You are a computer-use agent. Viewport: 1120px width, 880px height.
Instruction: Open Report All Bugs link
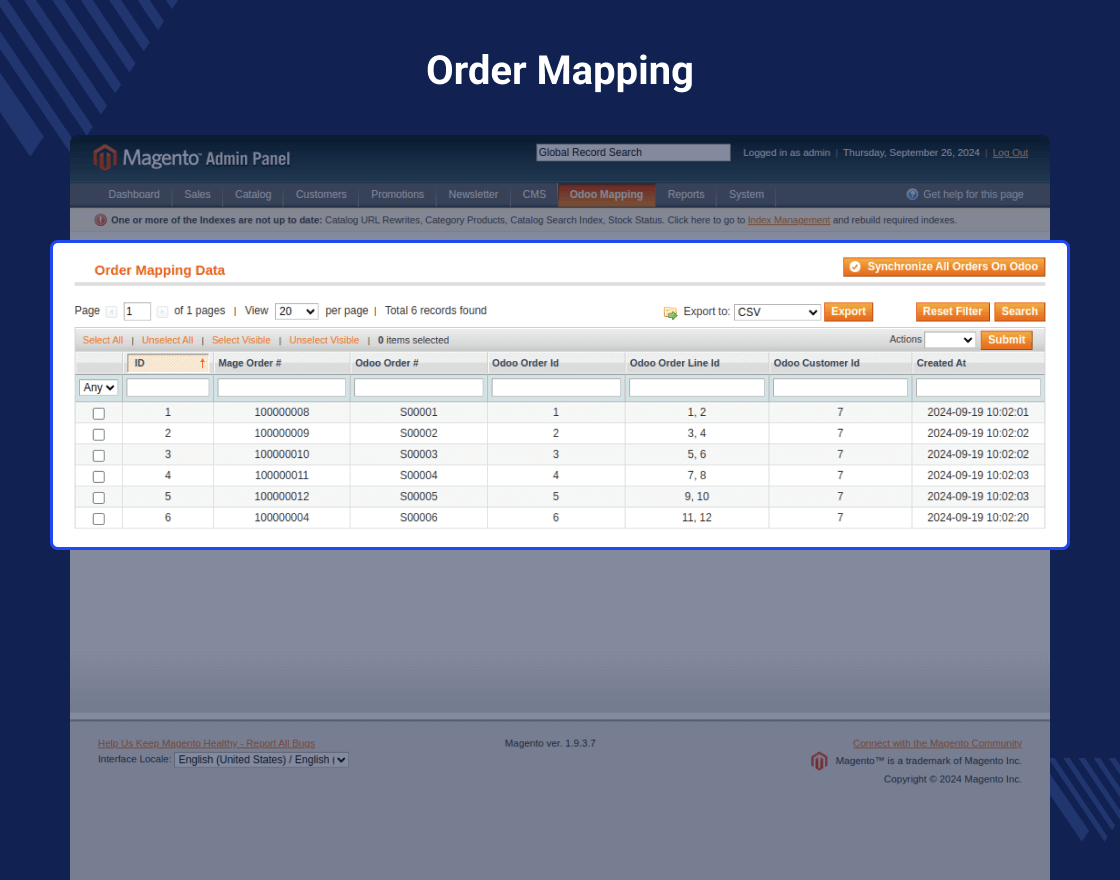206,744
